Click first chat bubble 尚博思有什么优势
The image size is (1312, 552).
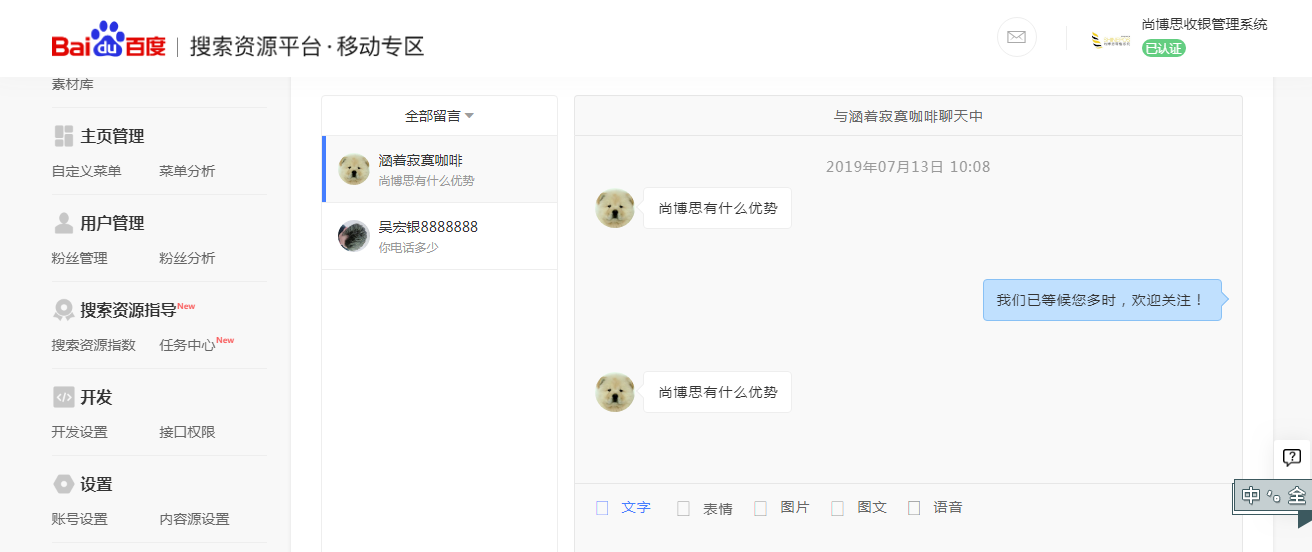pyautogui.click(x=717, y=208)
